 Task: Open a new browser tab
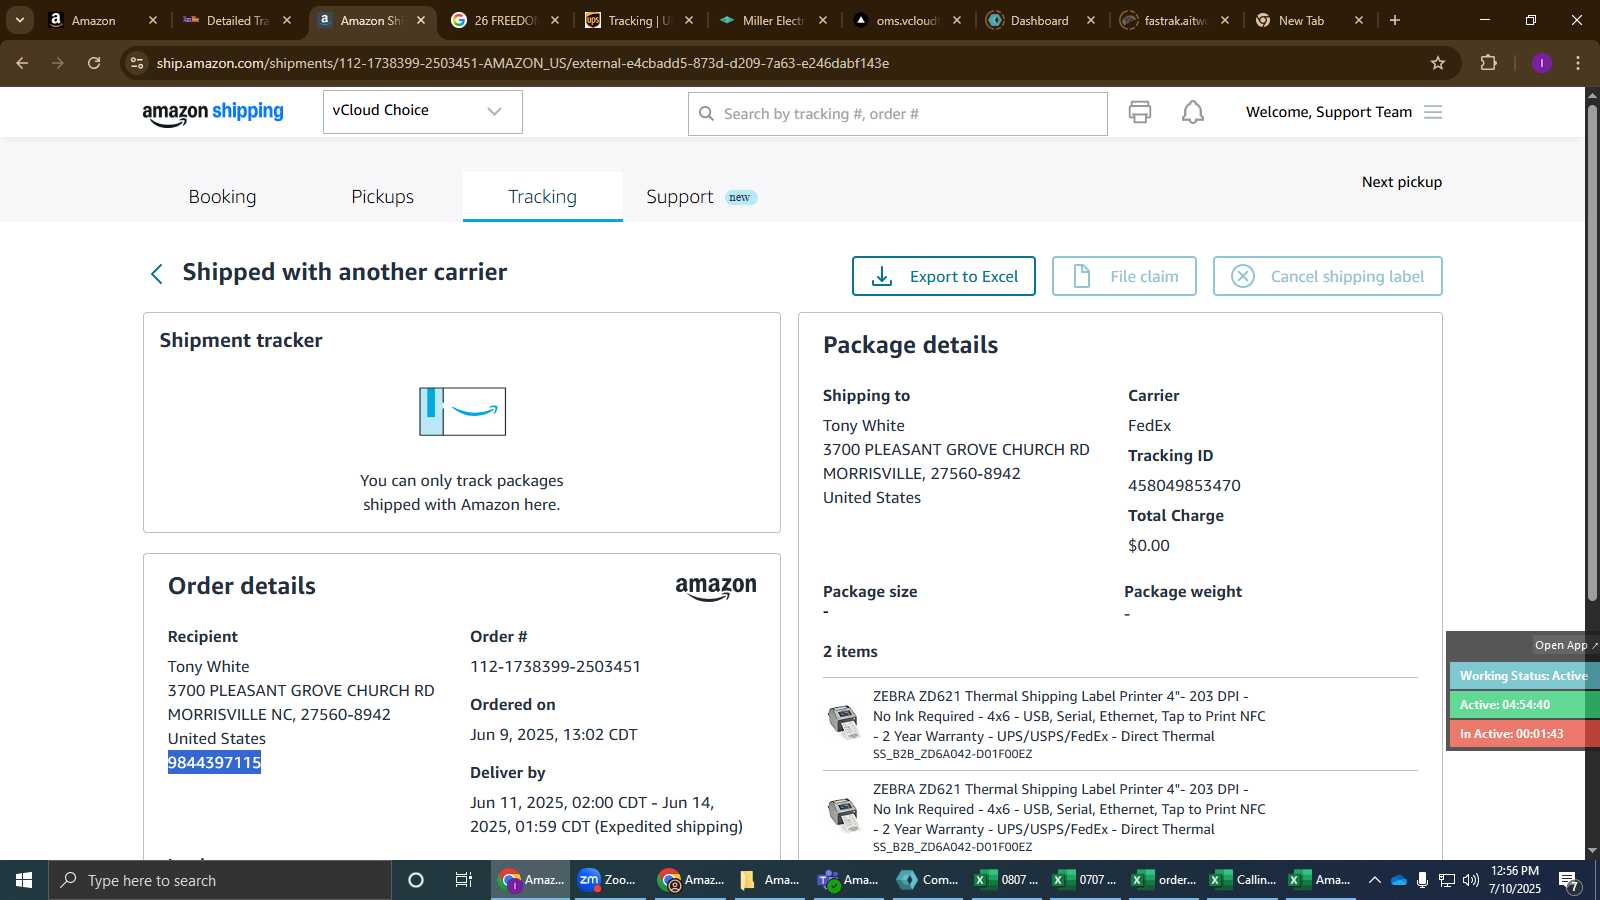[1395, 20]
